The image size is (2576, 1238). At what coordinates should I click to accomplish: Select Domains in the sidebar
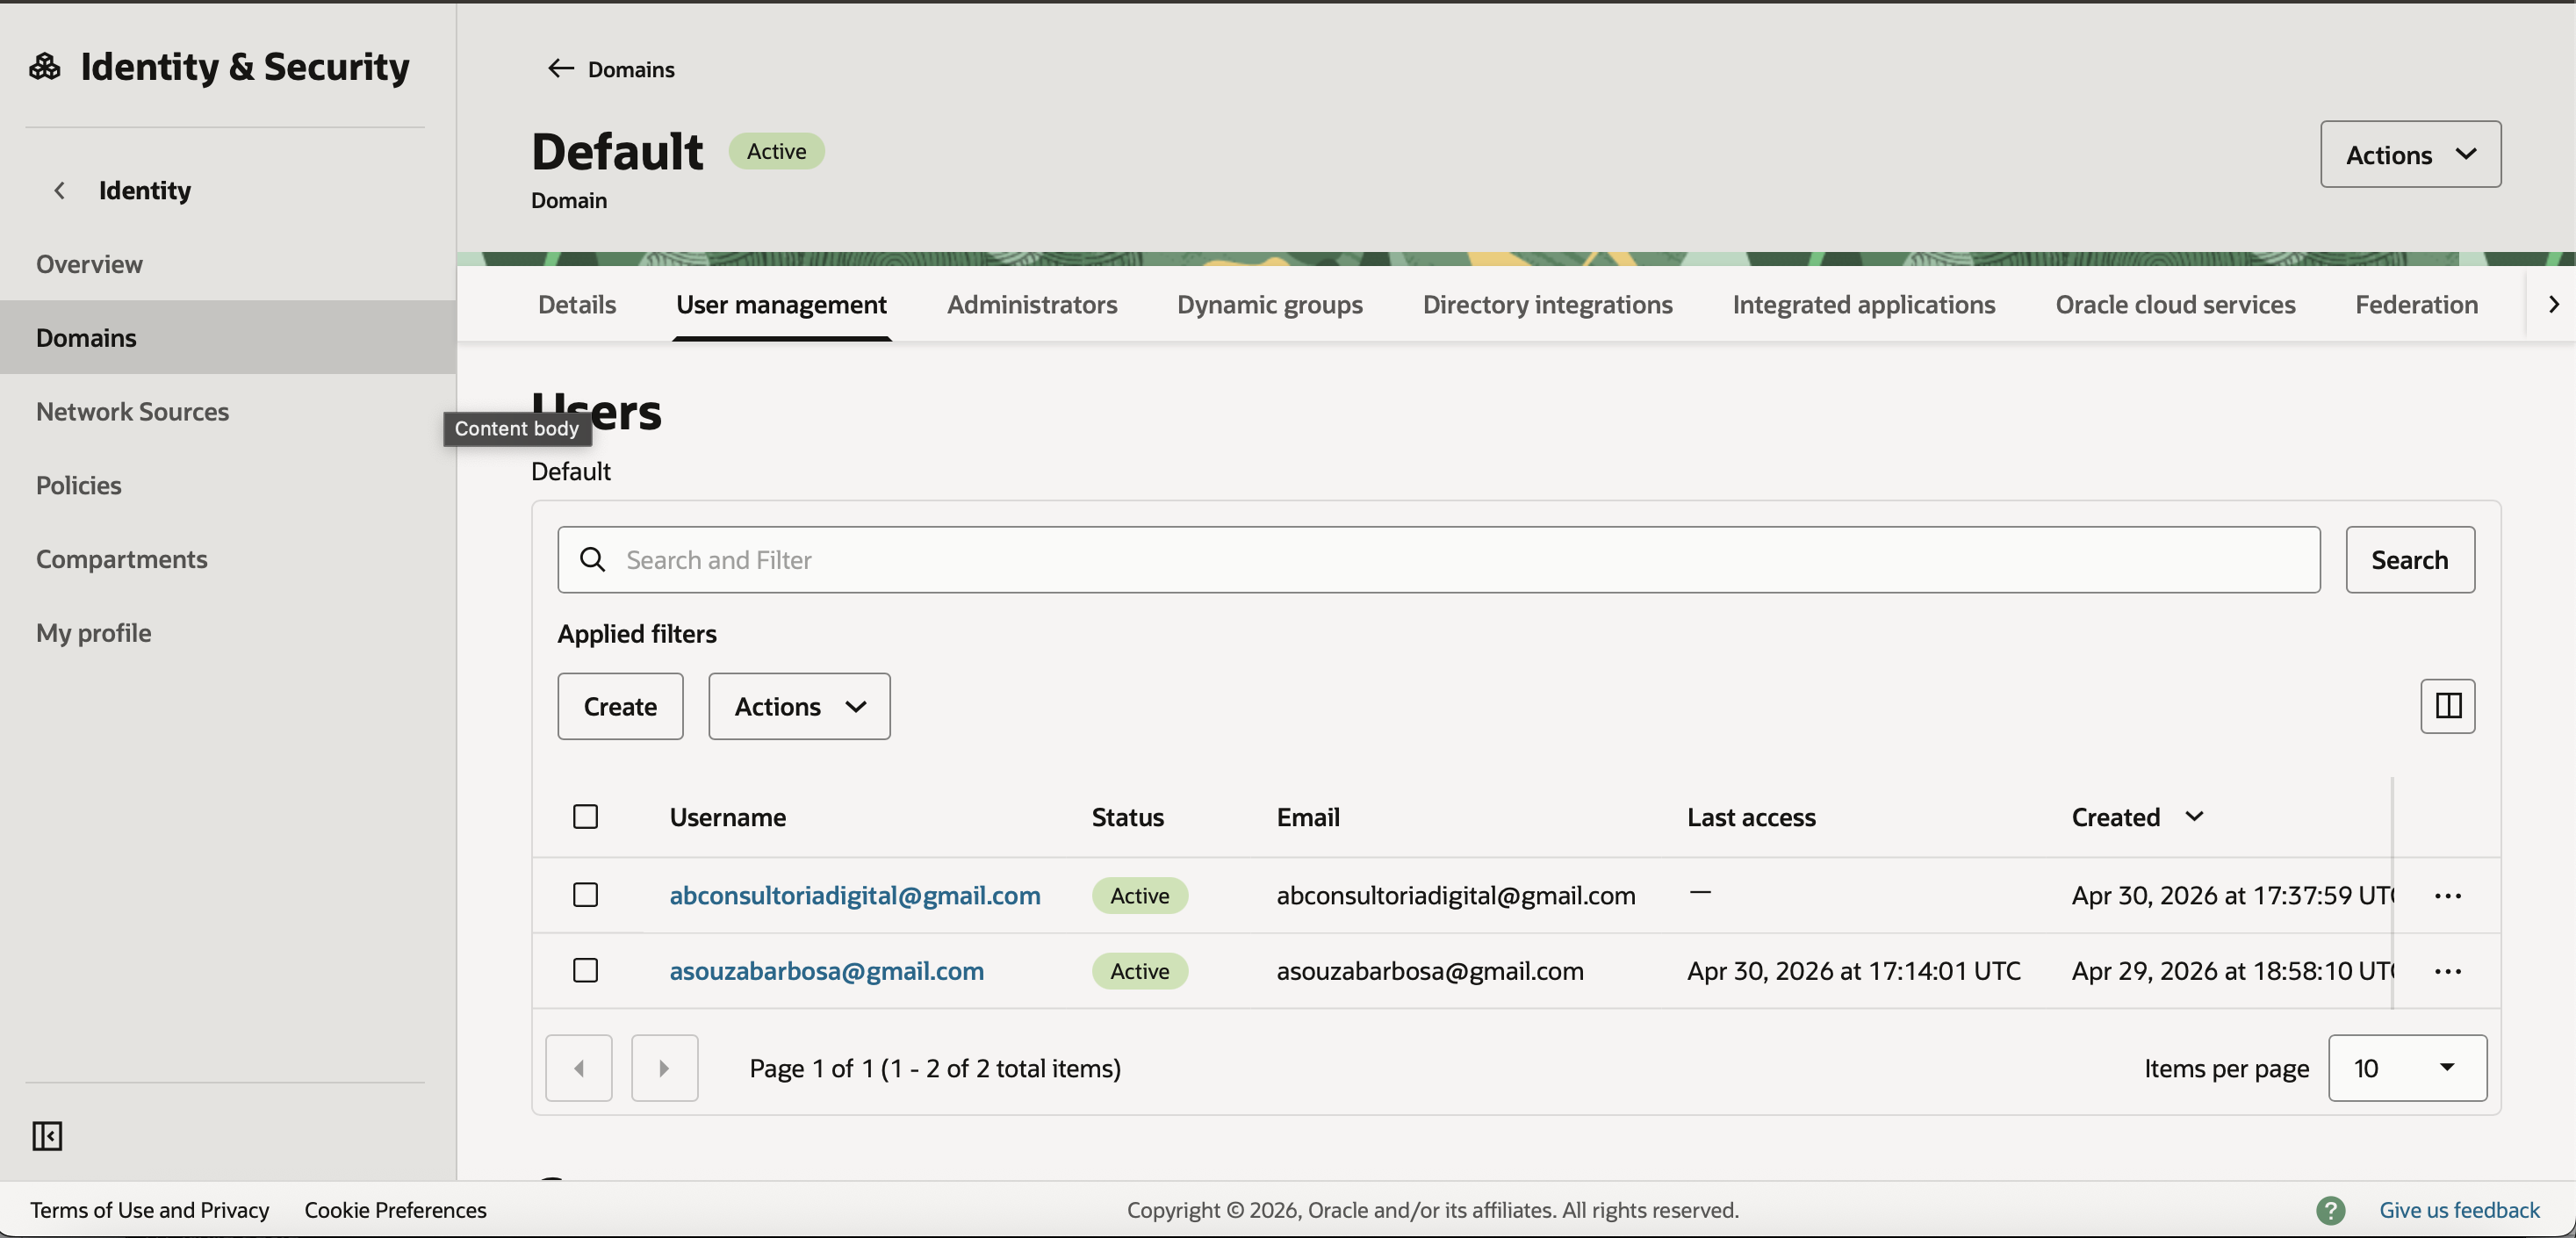click(228, 338)
